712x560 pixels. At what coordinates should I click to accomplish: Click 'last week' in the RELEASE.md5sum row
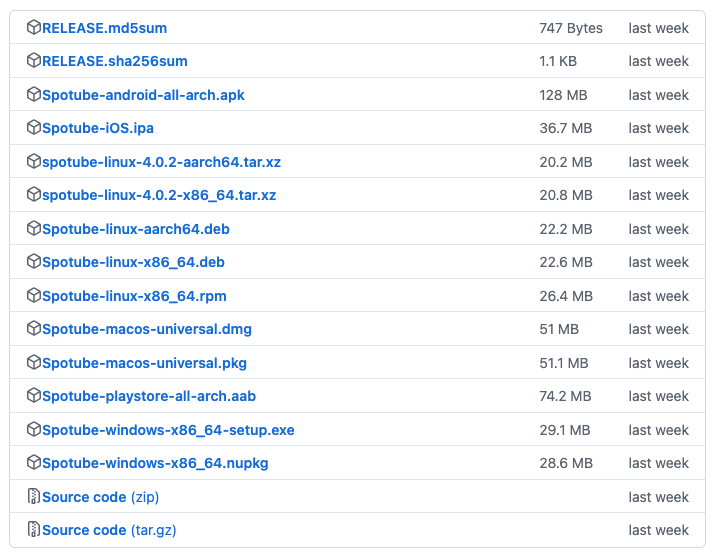point(658,28)
